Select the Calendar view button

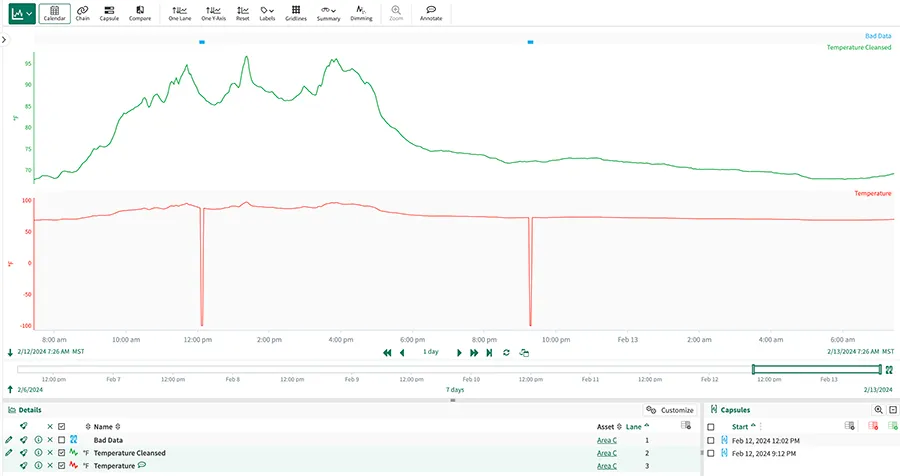(x=55, y=13)
